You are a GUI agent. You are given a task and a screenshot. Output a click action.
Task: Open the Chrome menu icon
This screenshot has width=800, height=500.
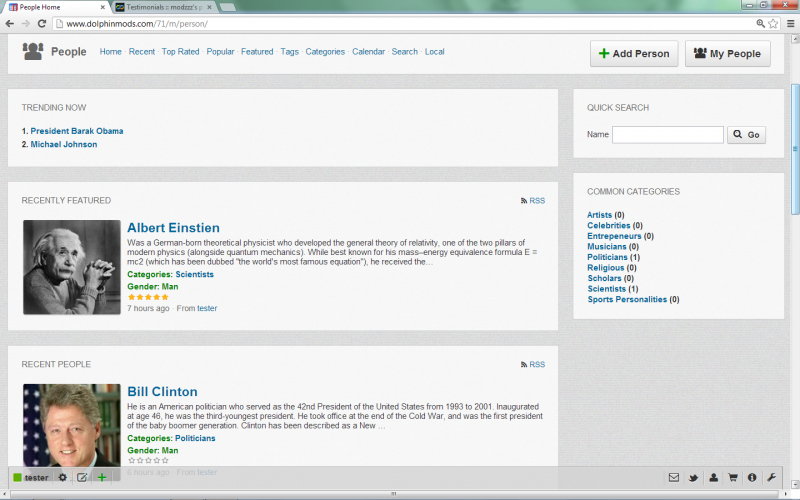pos(790,23)
